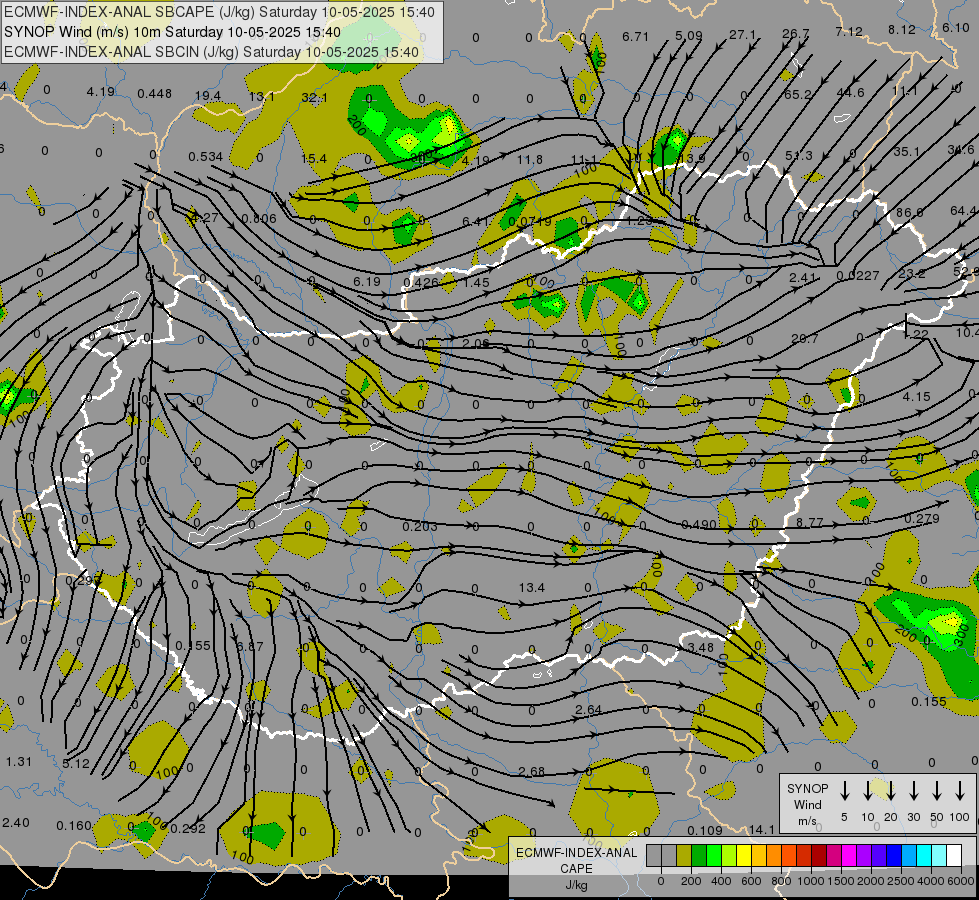Click the '1500' tick label on the colorbar
The height and width of the screenshot is (900, 979).
coord(841,881)
